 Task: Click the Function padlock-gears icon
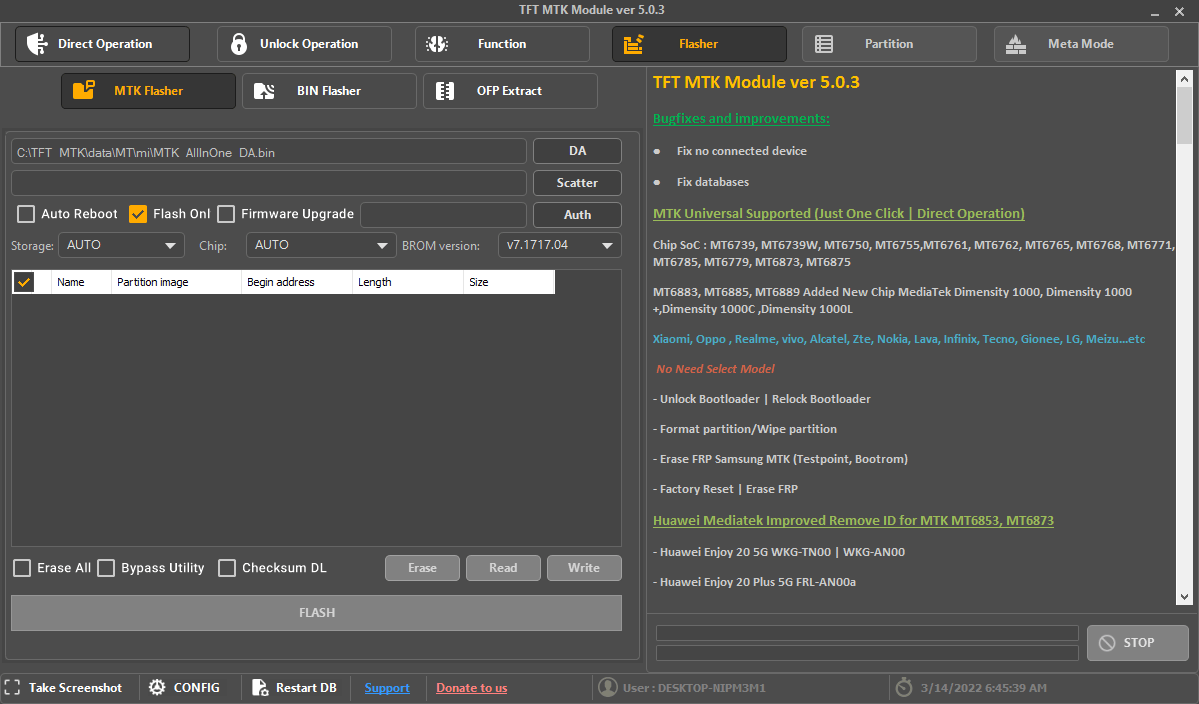(x=436, y=44)
